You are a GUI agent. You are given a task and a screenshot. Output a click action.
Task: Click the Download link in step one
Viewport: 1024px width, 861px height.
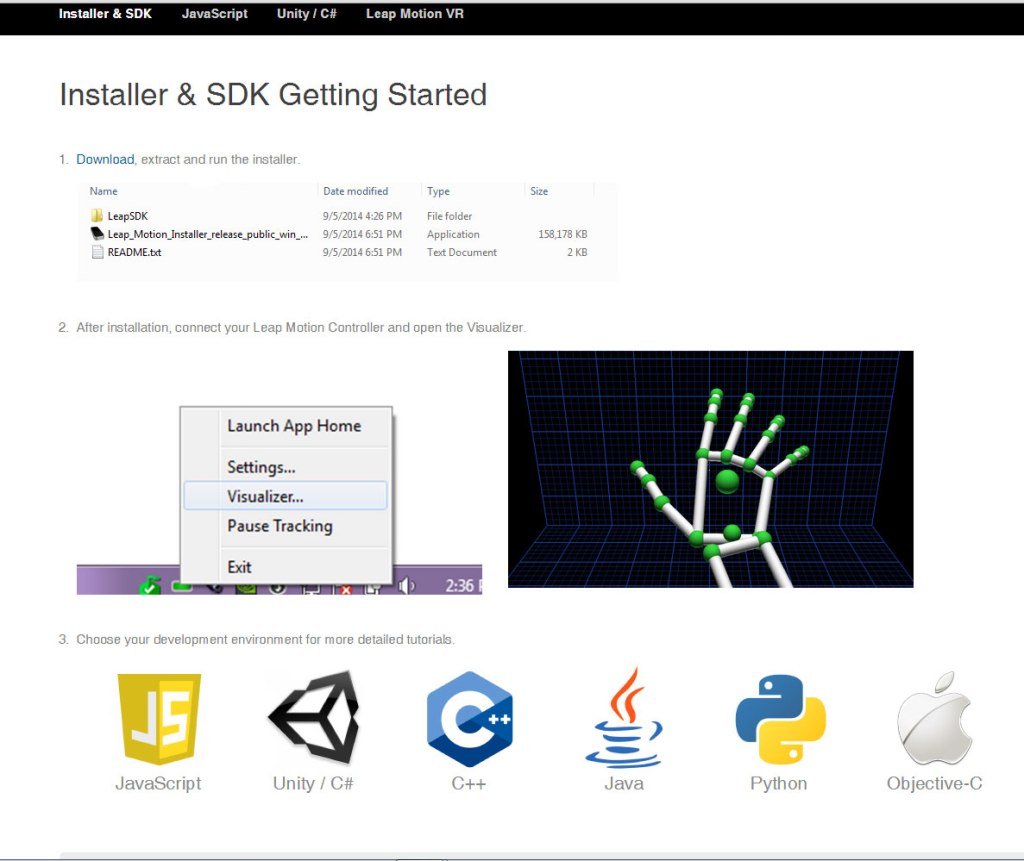[104, 158]
